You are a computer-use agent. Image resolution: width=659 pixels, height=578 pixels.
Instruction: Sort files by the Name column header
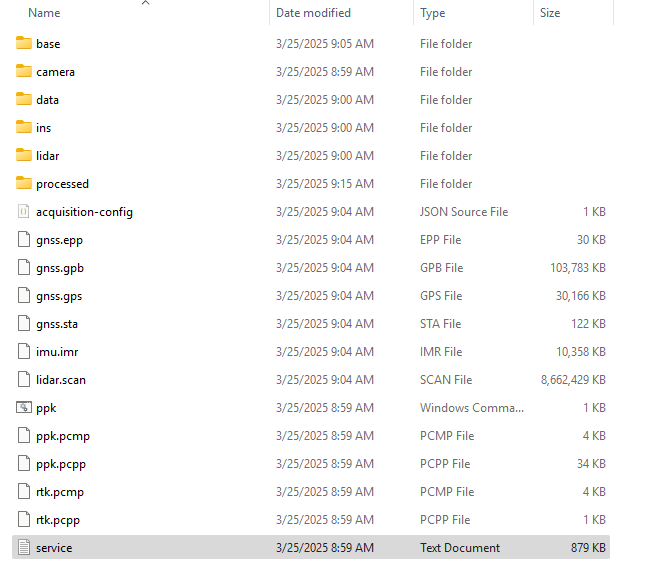pos(44,13)
